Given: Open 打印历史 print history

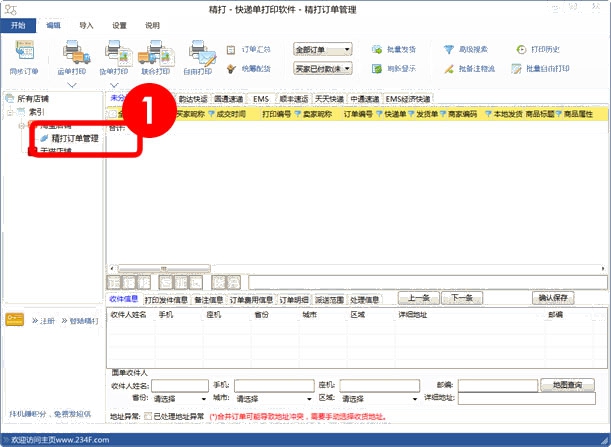Looking at the screenshot, I should 542,48.
